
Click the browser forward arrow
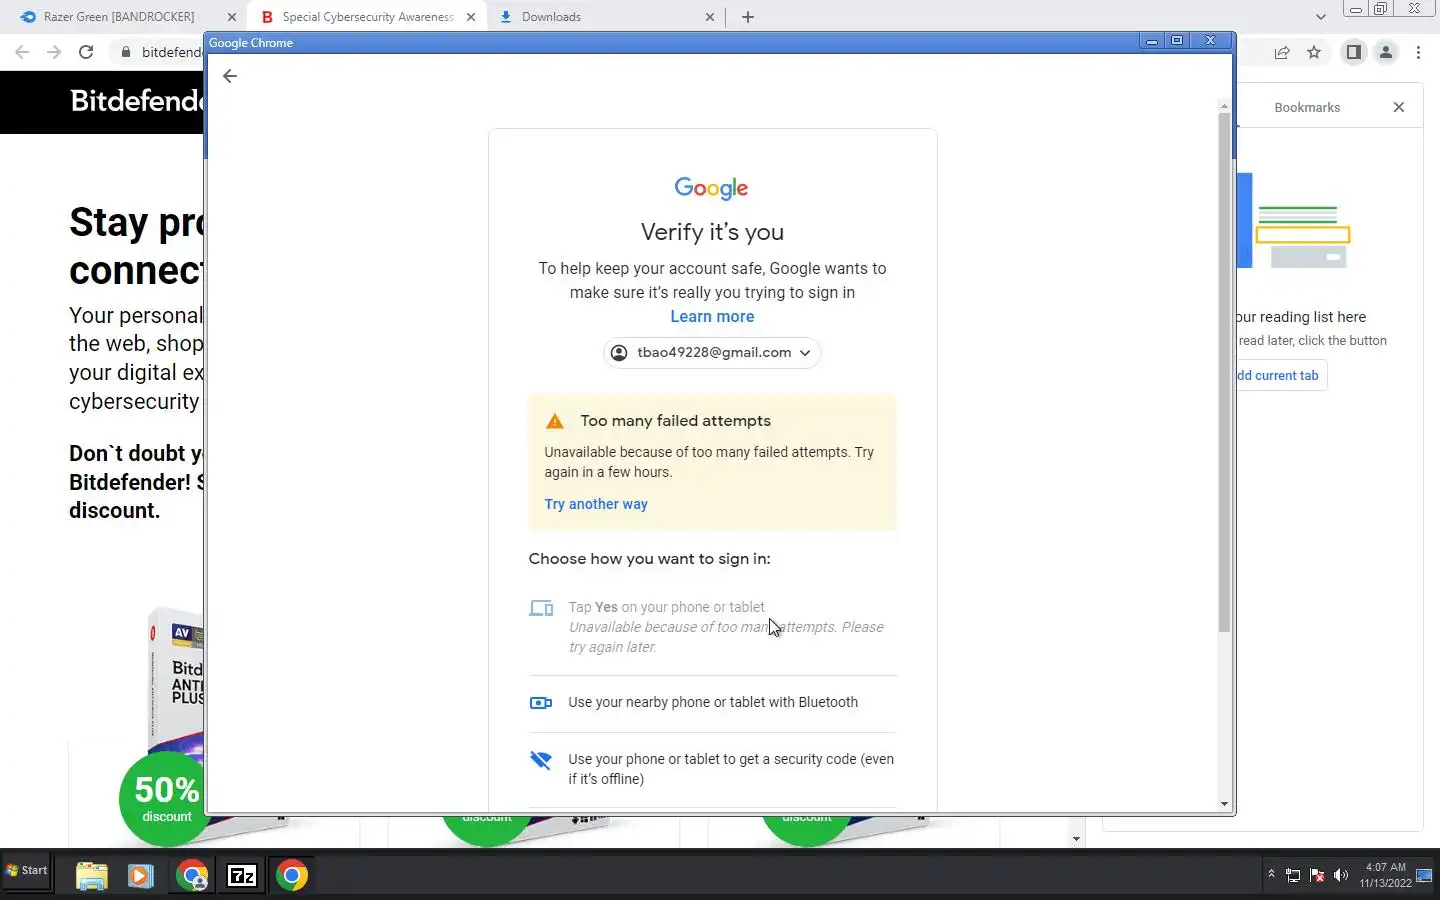coord(54,52)
